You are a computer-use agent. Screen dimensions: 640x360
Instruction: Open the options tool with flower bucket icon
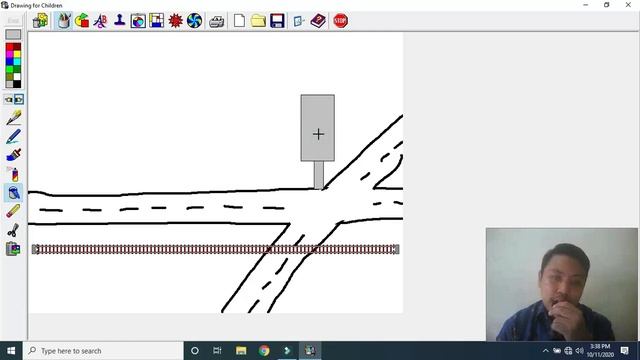click(x=40, y=20)
